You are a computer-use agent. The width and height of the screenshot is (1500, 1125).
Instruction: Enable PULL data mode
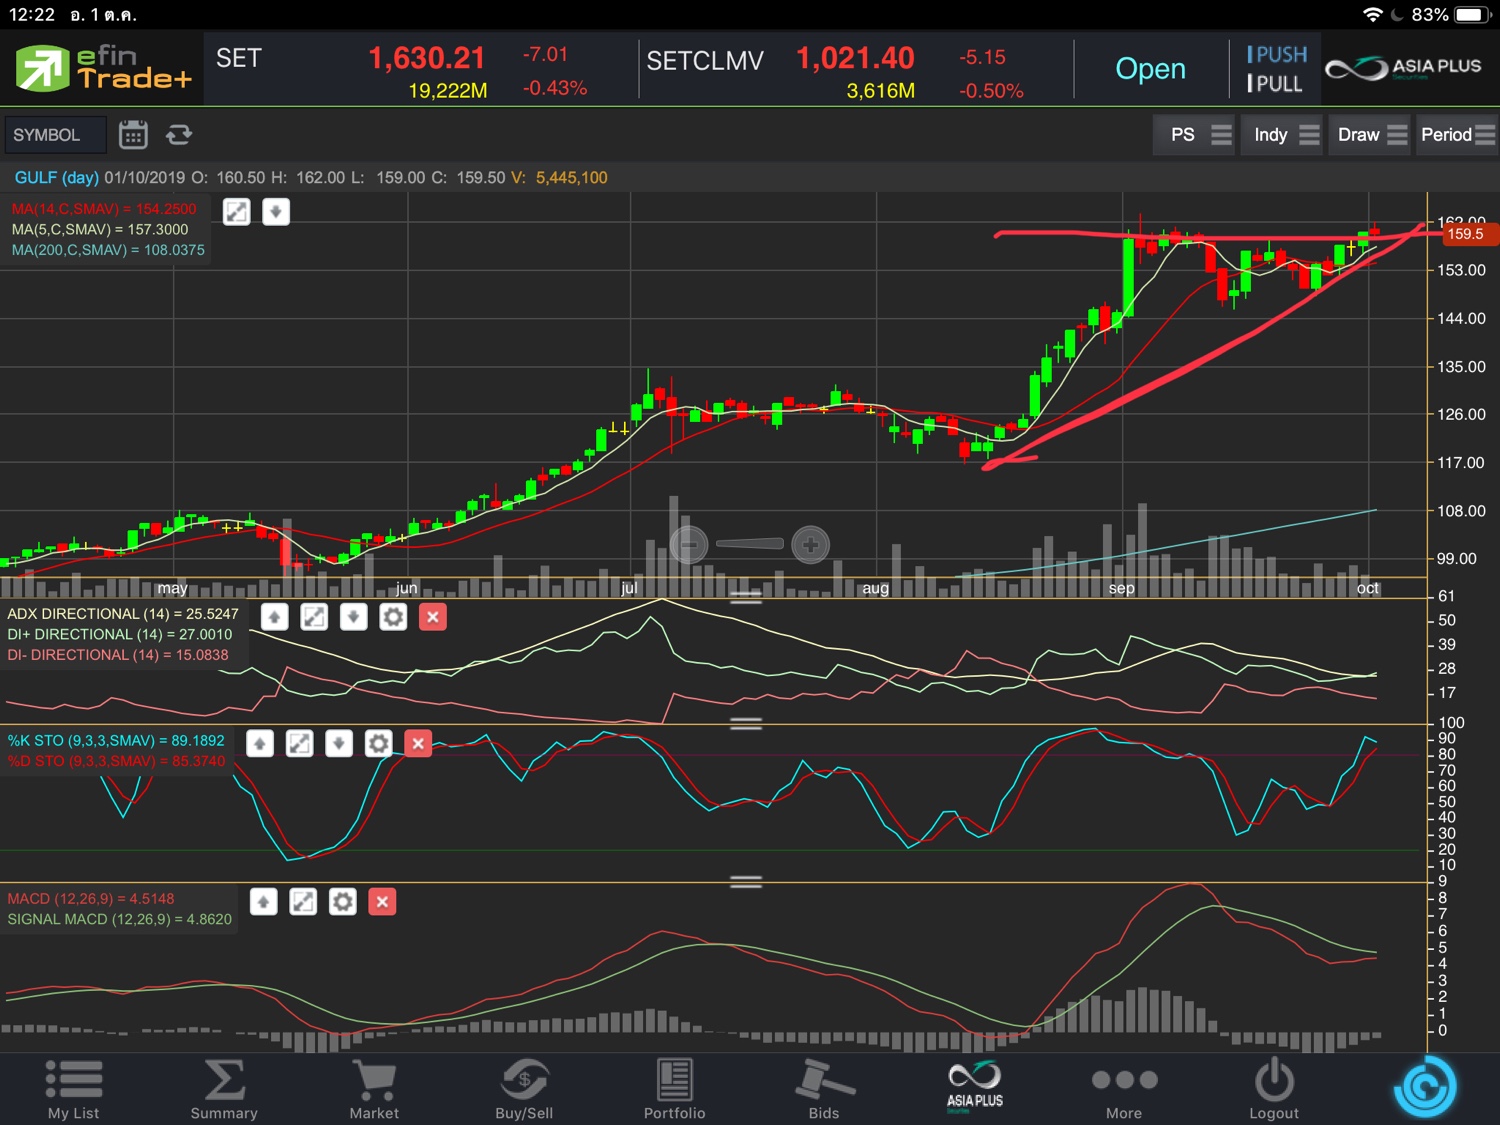click(1275, 84)
